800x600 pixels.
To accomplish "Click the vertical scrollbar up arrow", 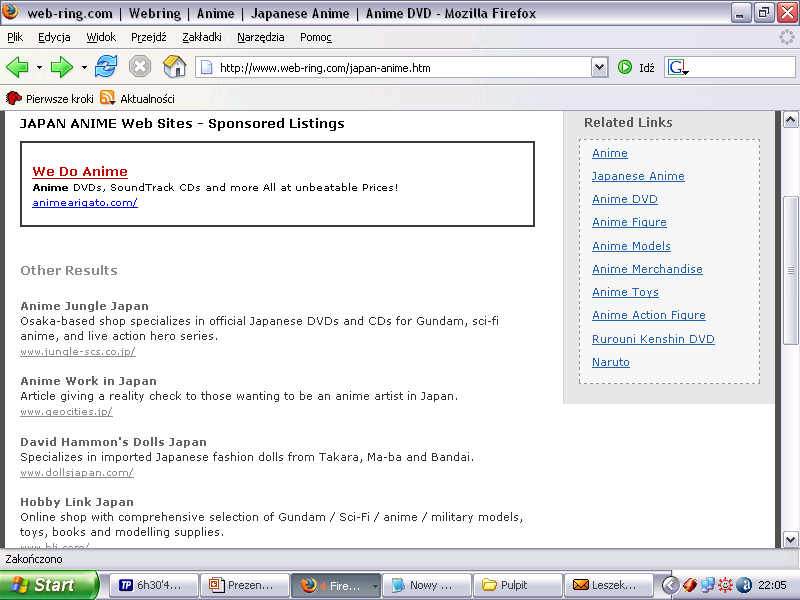I will (790, 120).
